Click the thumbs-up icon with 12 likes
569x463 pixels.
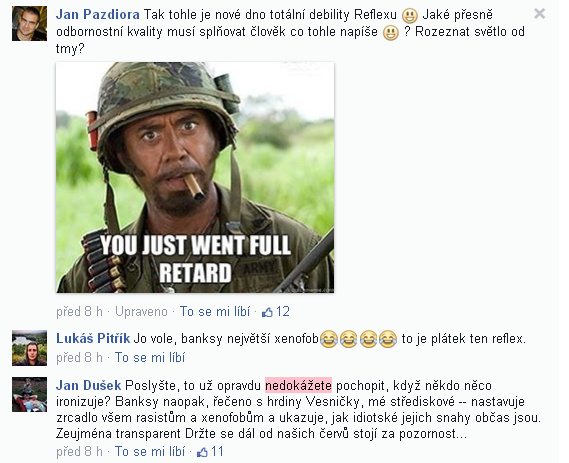pos(267,312)
